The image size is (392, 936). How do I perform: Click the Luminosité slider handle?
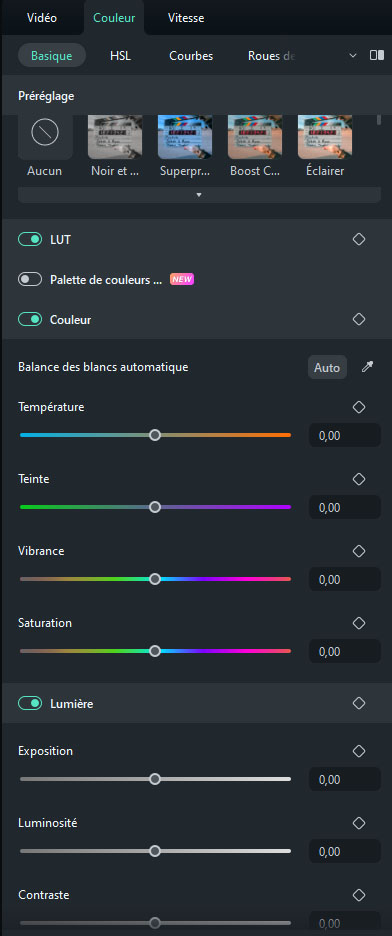(x=155, y=851)
